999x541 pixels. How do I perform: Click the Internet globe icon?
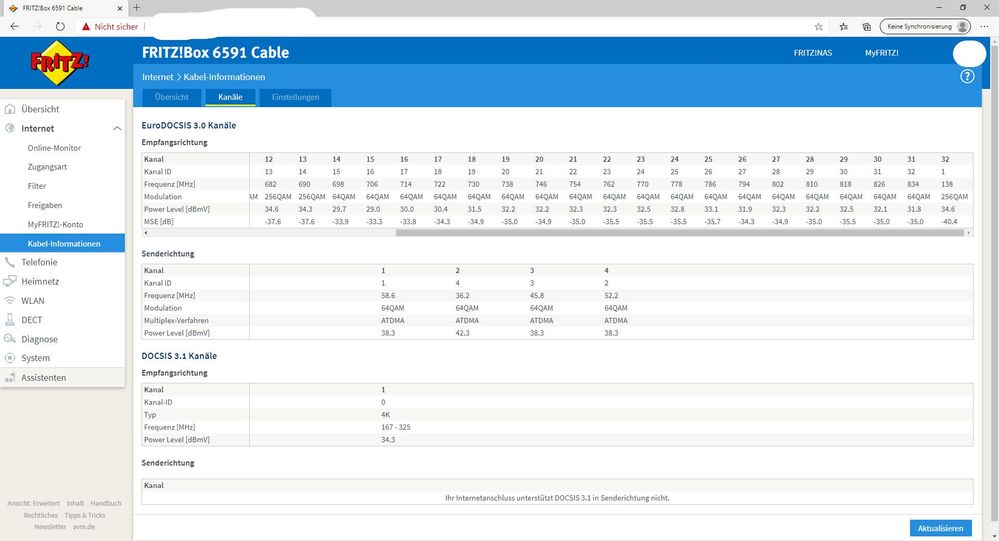pyautogui.click(x=10, y=128)
